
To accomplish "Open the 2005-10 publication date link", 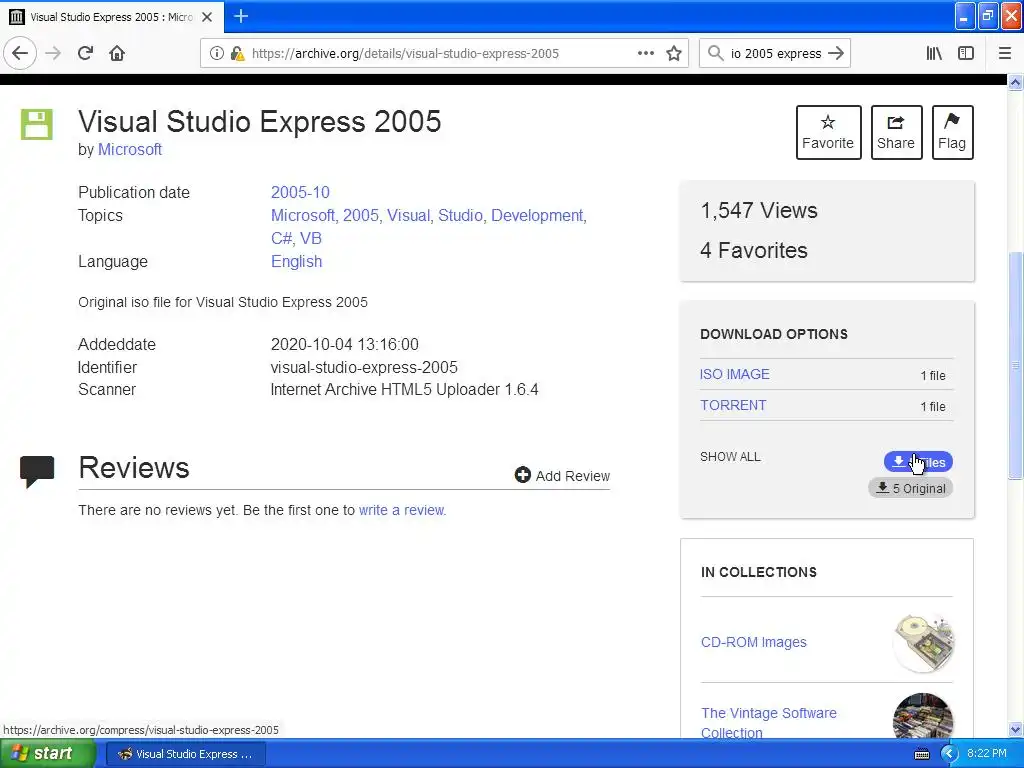I will 300,192.
